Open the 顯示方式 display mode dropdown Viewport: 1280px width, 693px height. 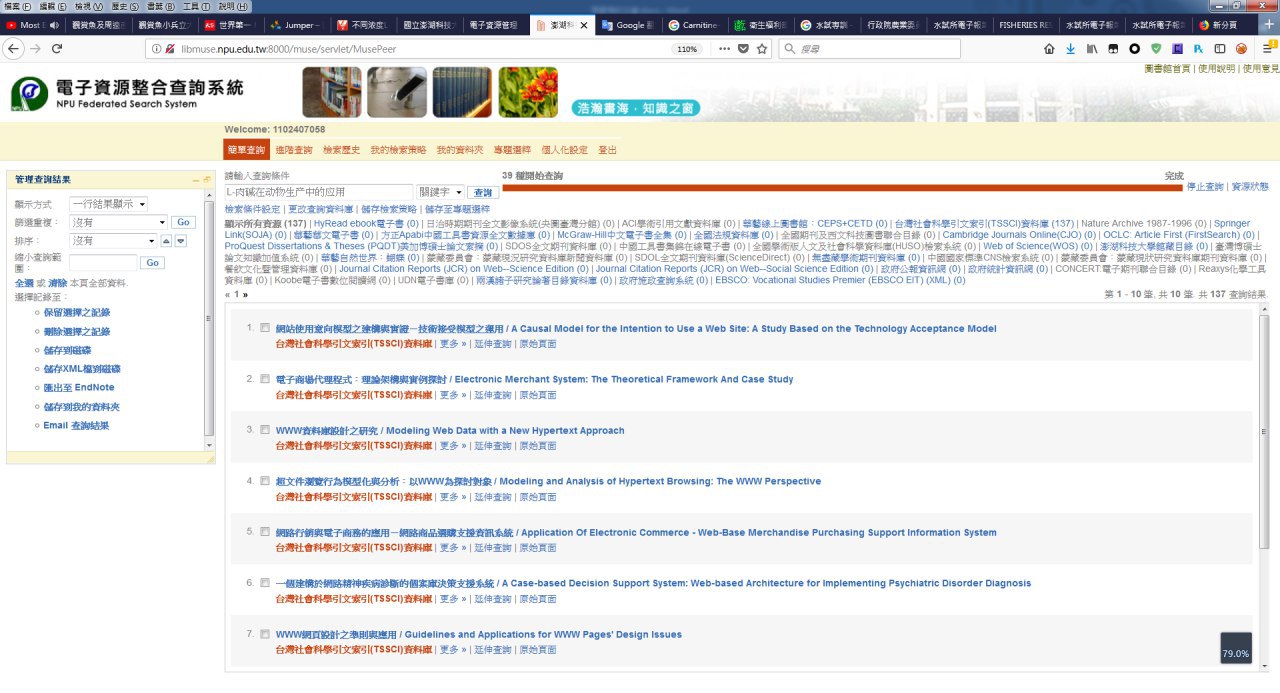tap(109, 204)
